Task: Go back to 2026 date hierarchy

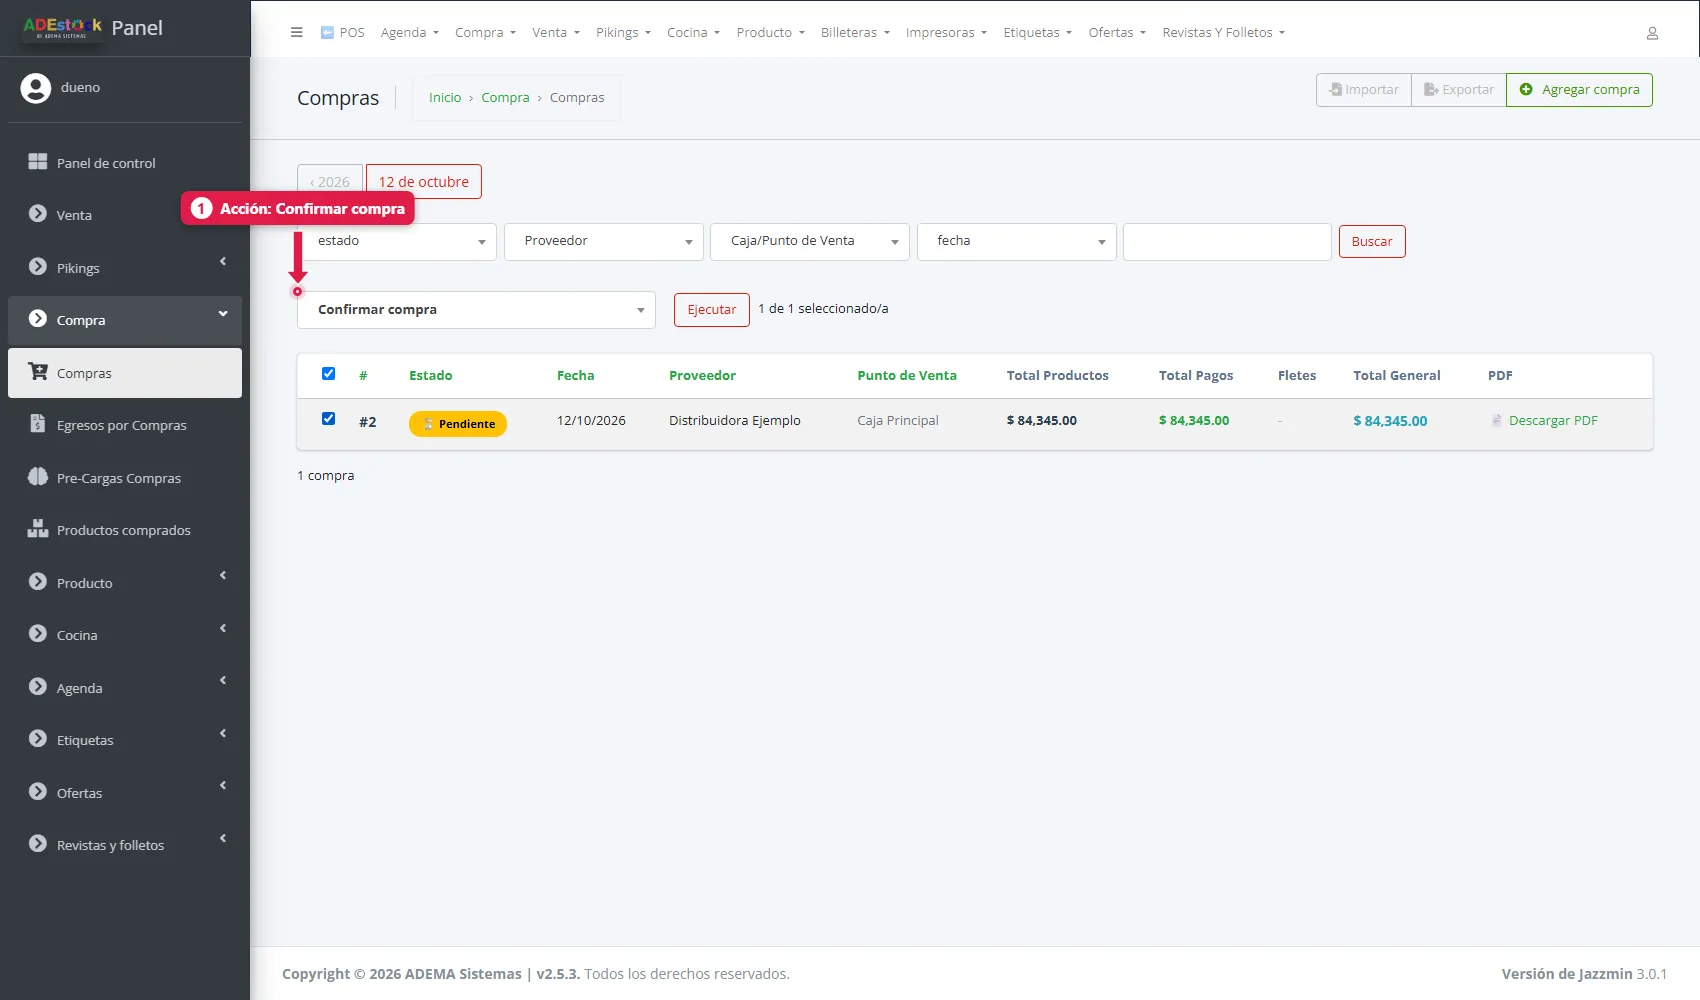Action: (330, 182)
